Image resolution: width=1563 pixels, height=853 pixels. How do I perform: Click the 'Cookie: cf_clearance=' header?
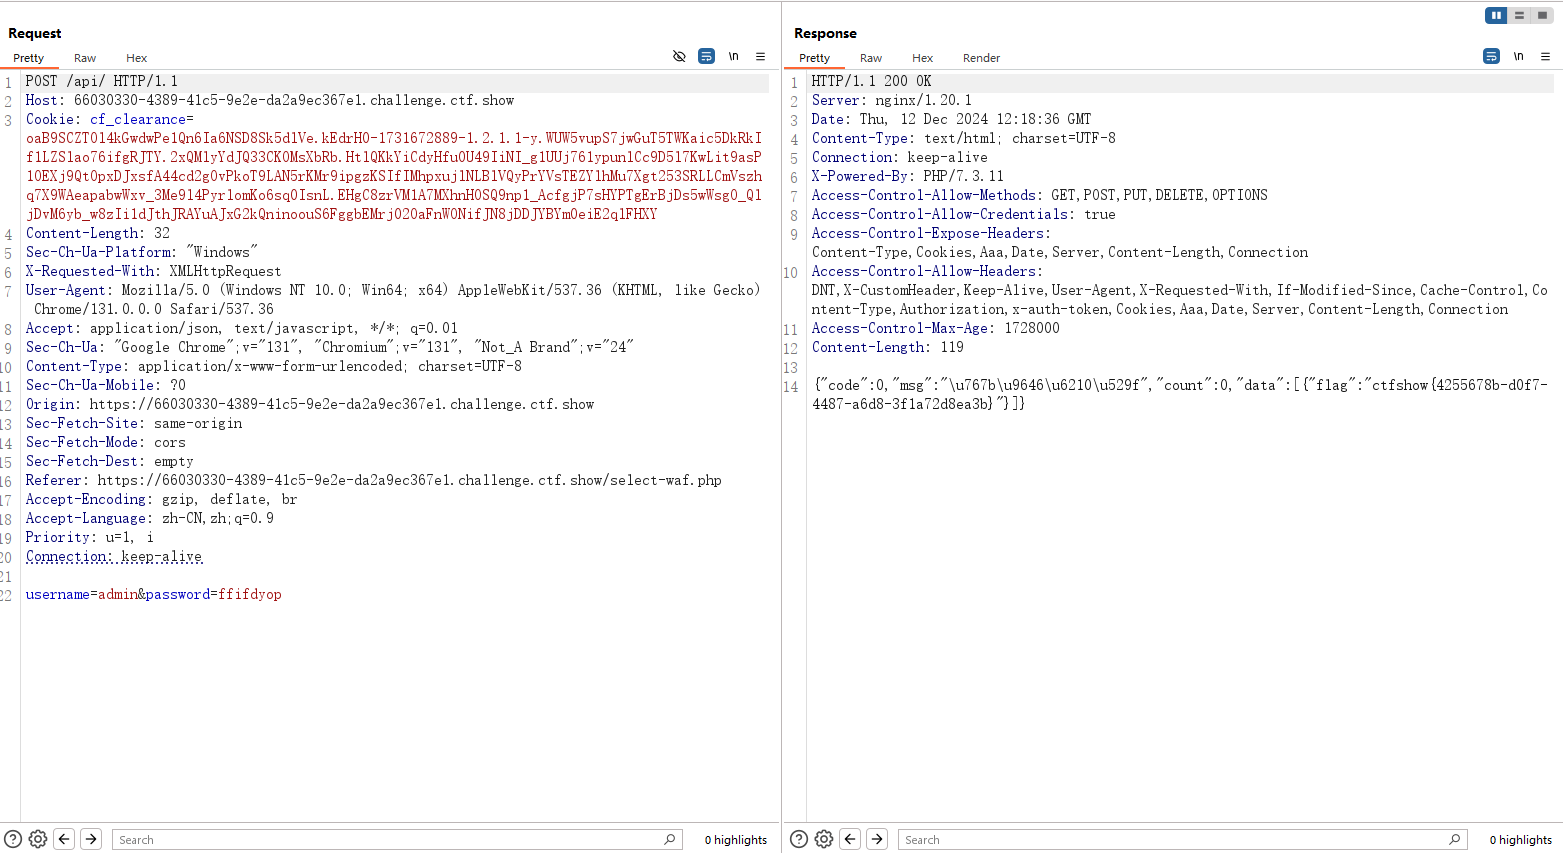pyautogui.click(x=110, y=119)
